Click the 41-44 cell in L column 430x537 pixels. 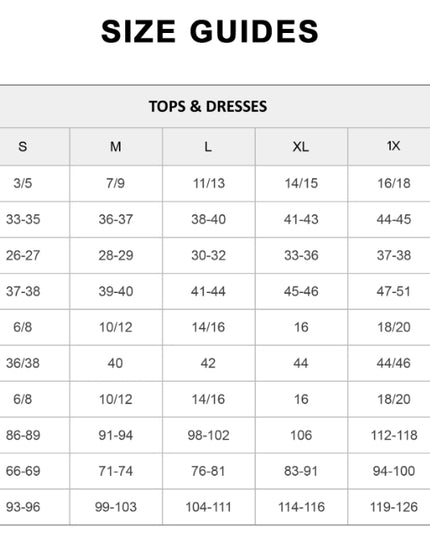[x=208, y=291]
